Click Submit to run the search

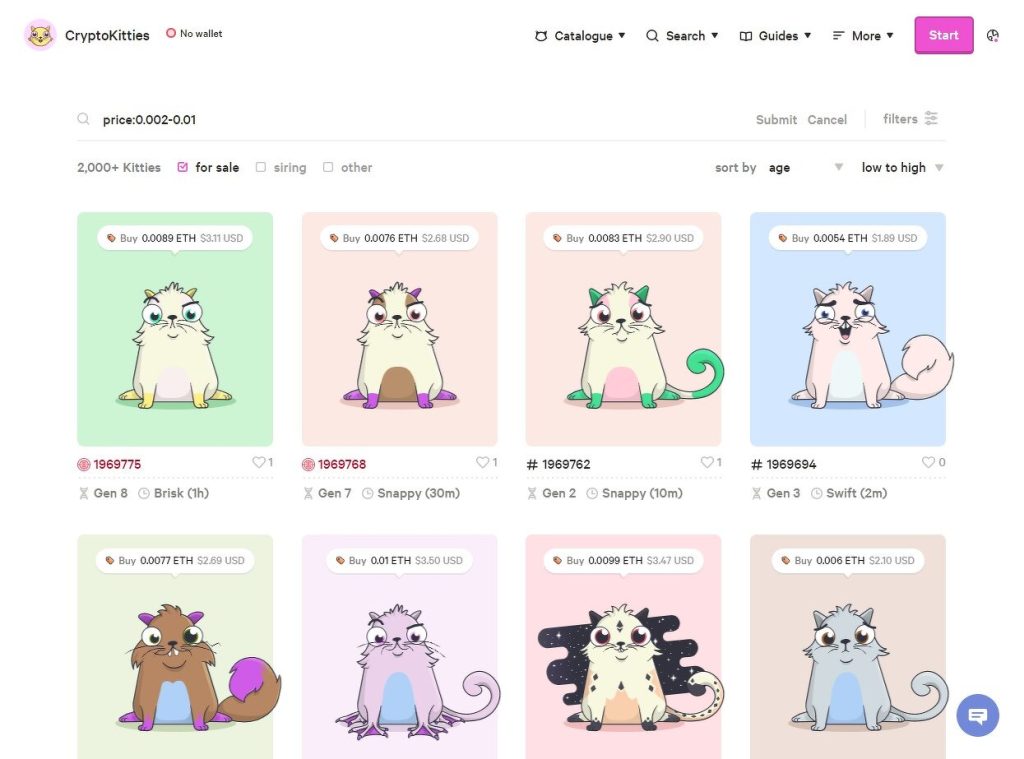click(x=776, y=120)
